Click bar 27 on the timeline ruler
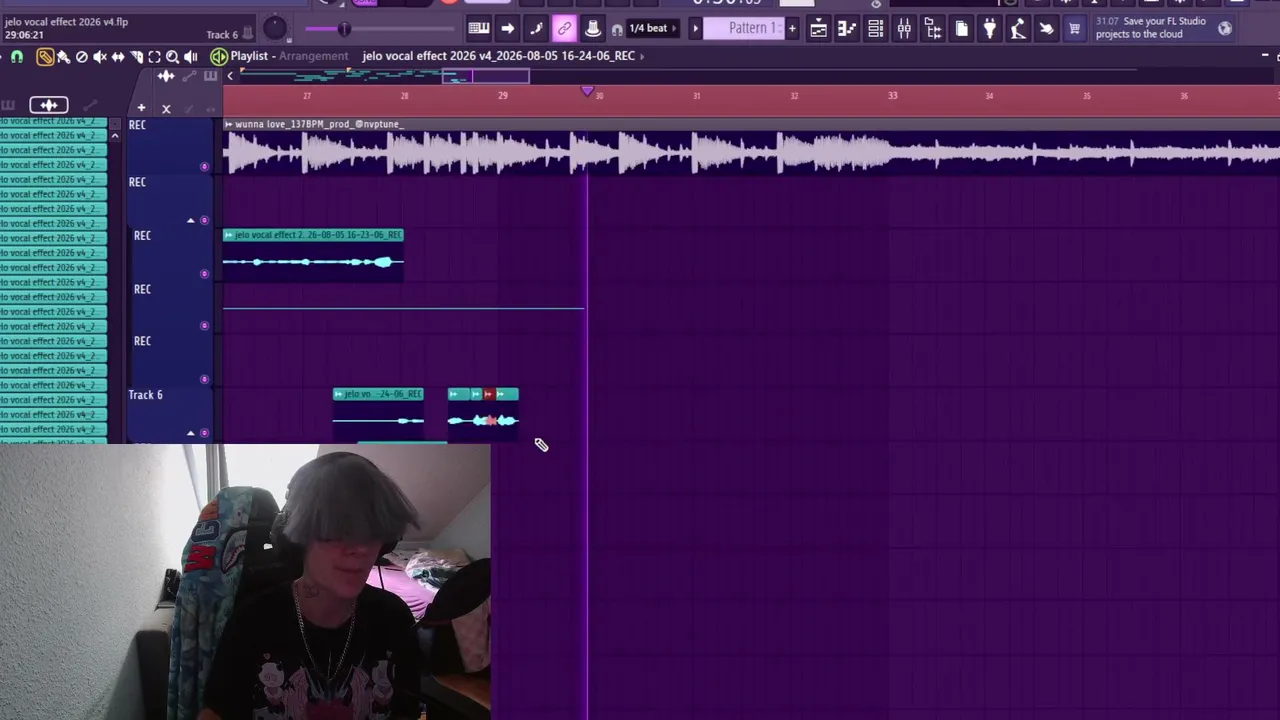1280x720 pixels. pyautogui.click(x=307, y=96)
